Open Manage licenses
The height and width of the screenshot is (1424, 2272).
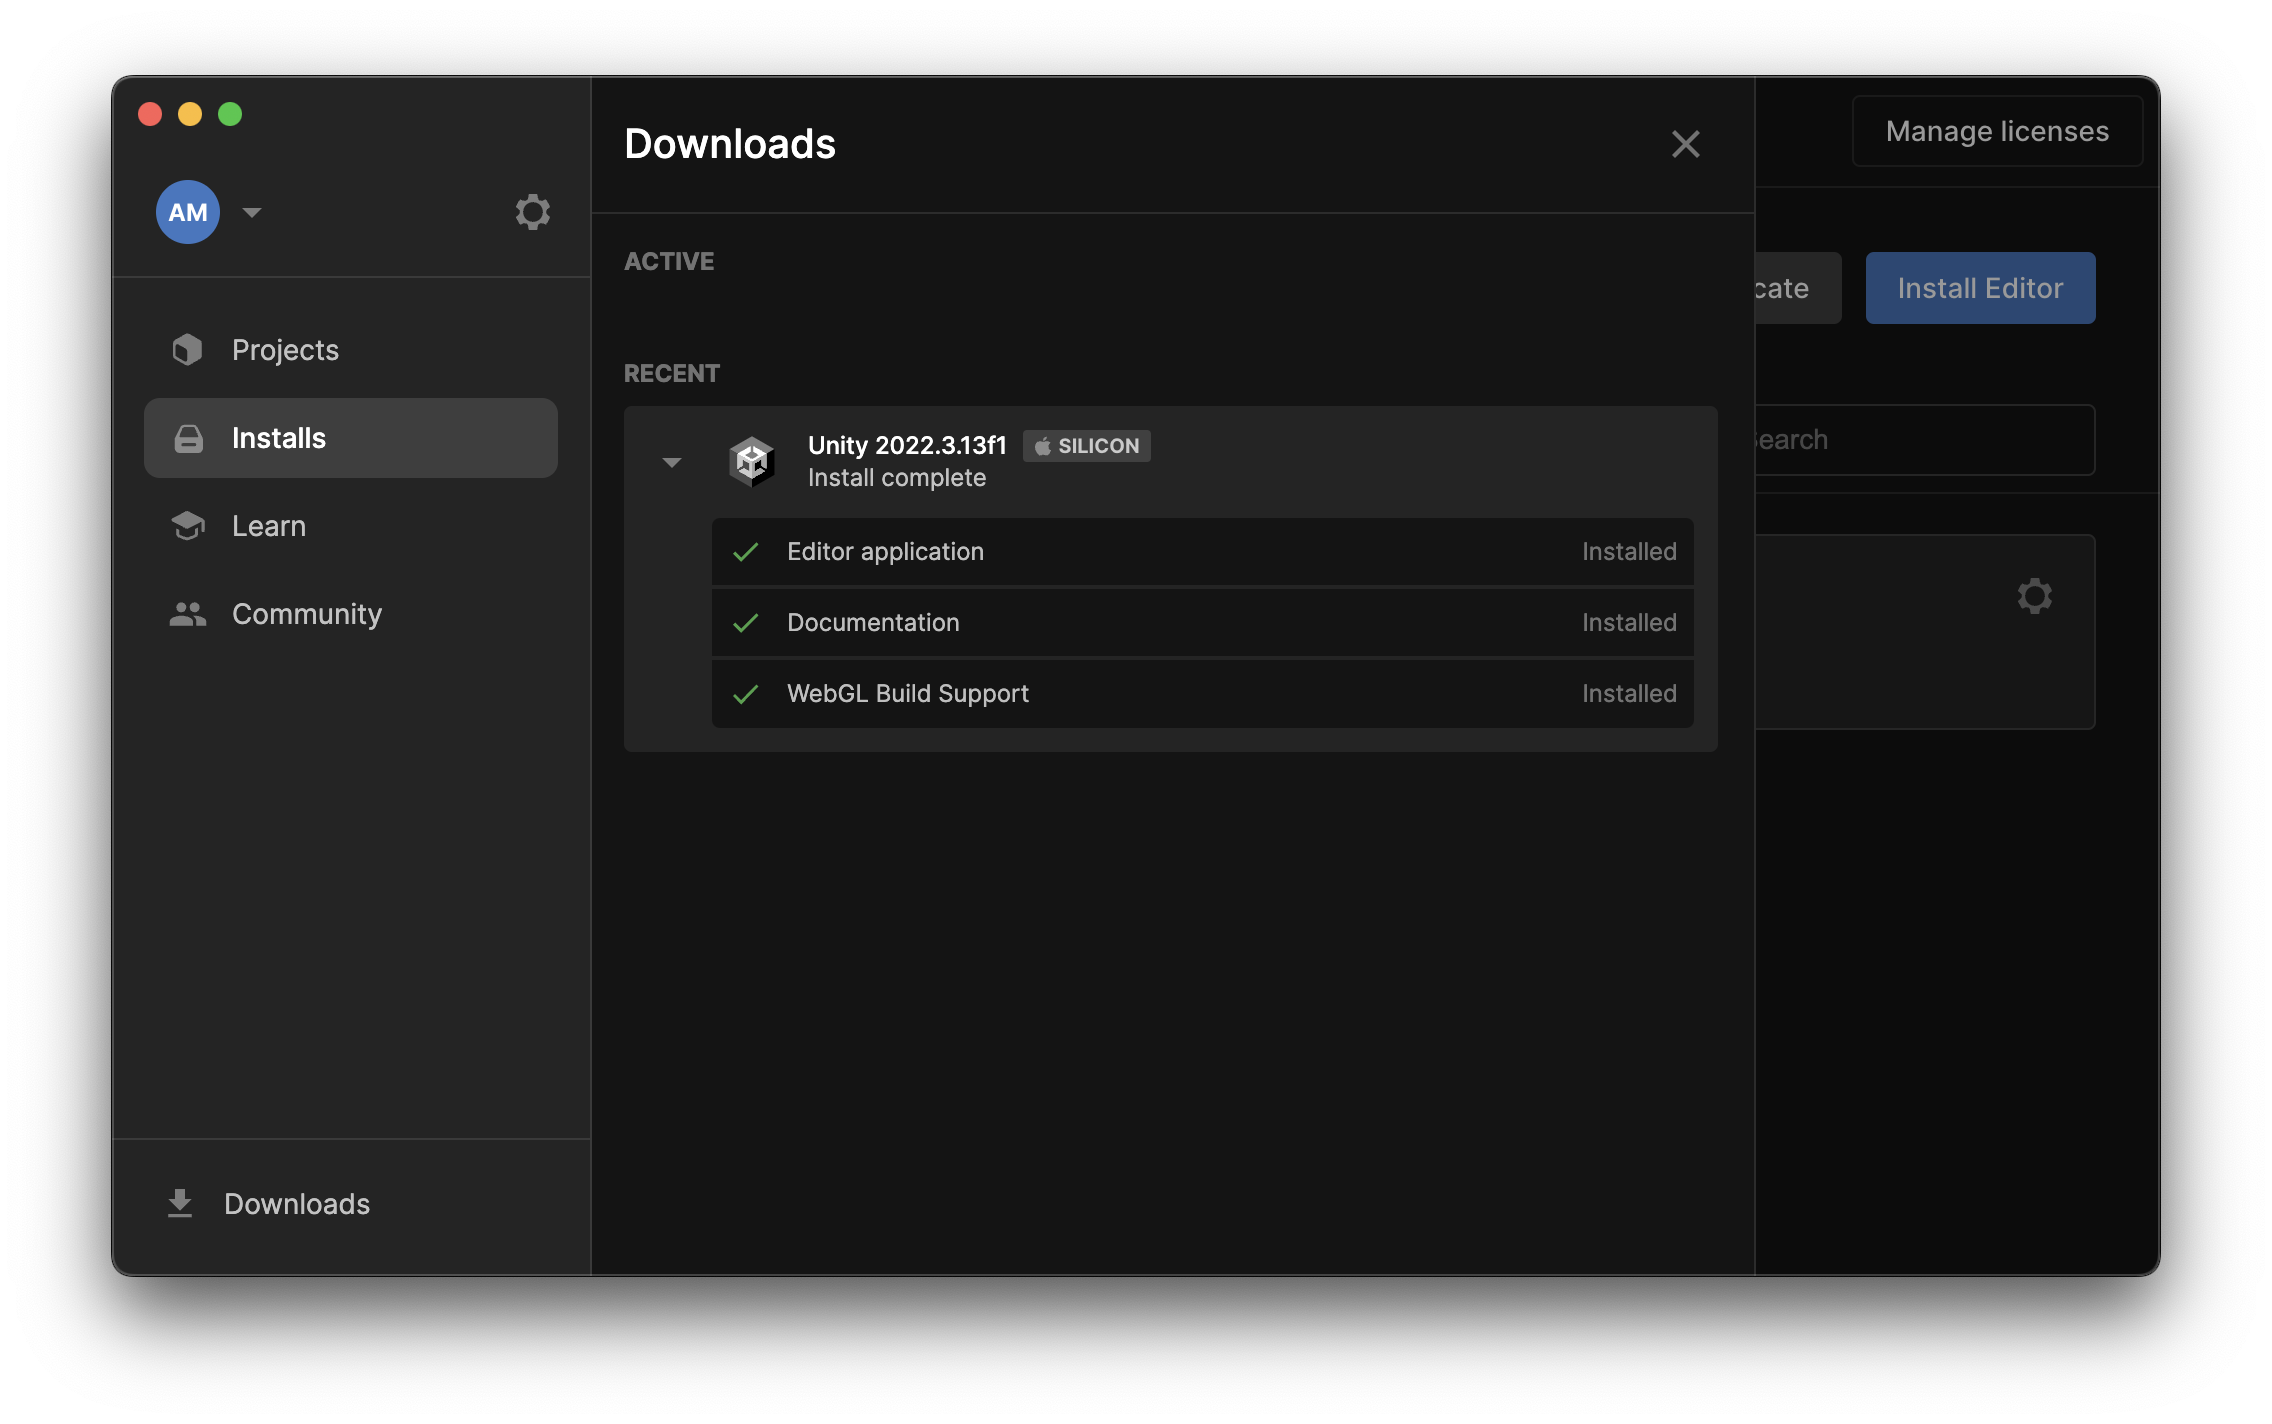1996,130
